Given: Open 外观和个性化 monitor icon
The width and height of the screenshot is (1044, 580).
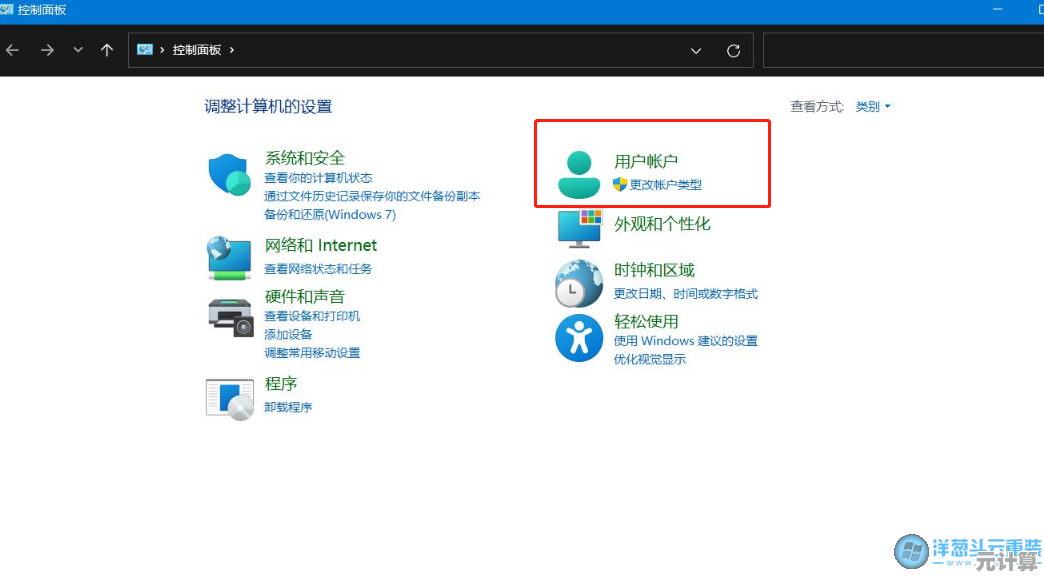Looking at the screenshot, I should (x=578, y=227).
